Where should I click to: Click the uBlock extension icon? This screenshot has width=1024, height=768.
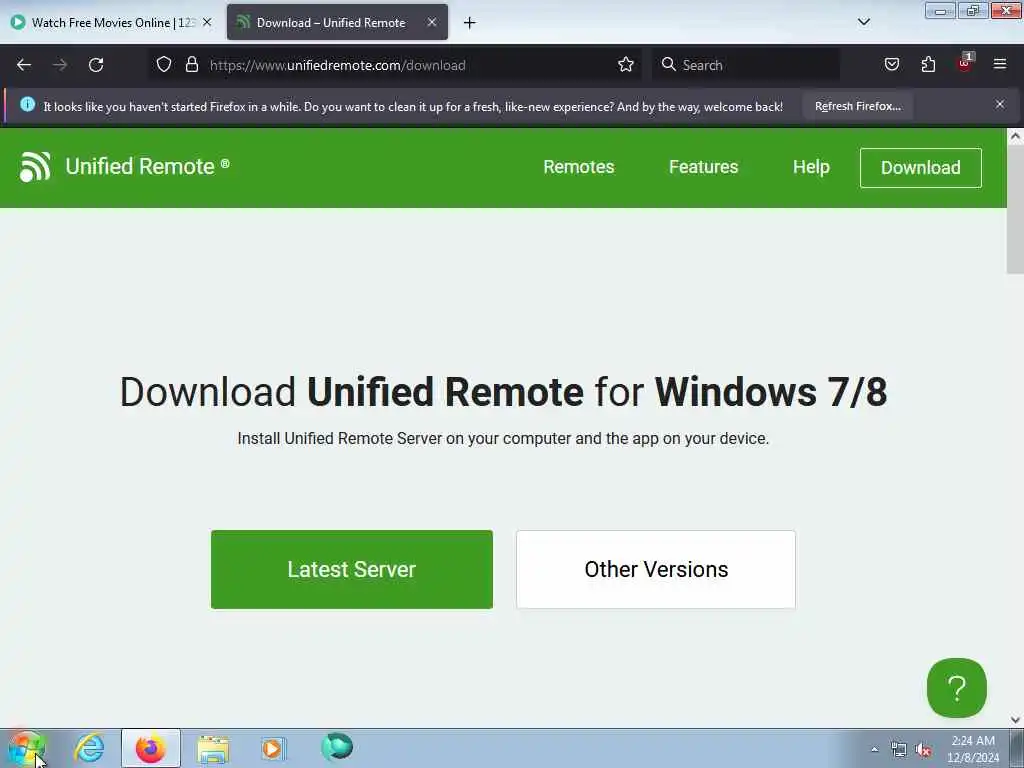pyautogui.click(x=965, y=63)
